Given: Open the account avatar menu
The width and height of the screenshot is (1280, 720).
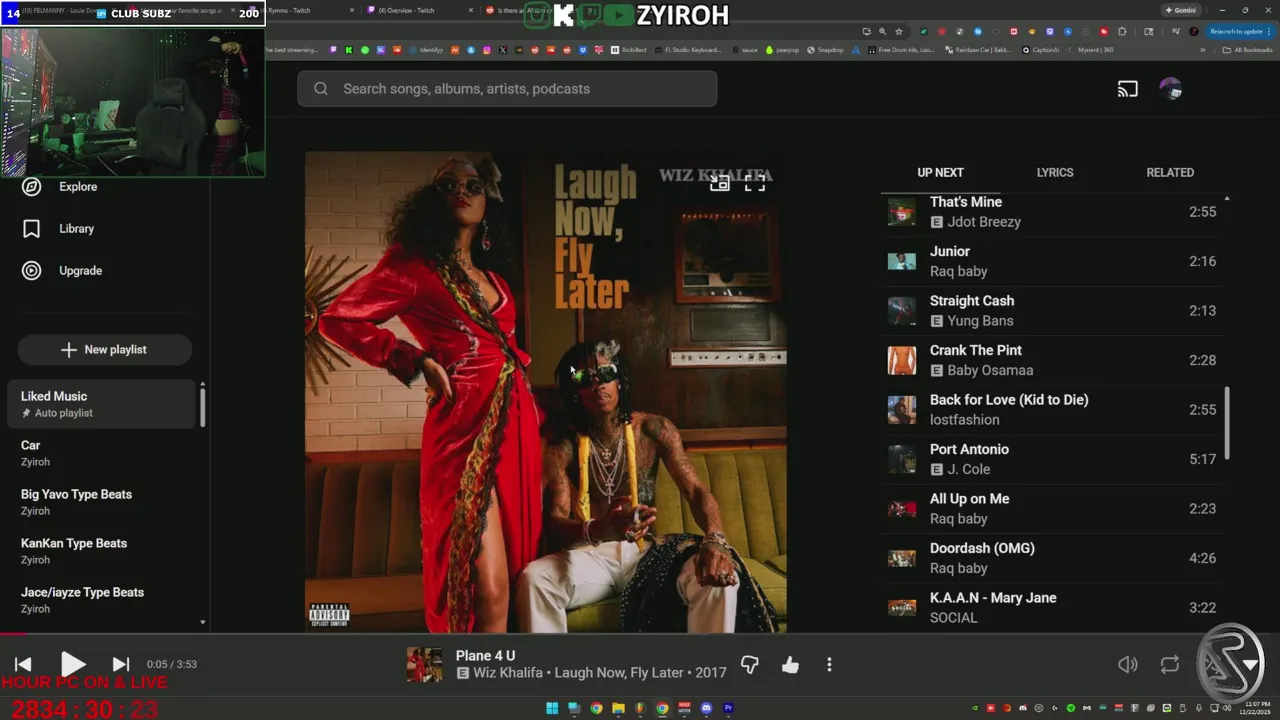Looking at the screenshot, I should pyautogui.click(x=1170, y=89).
